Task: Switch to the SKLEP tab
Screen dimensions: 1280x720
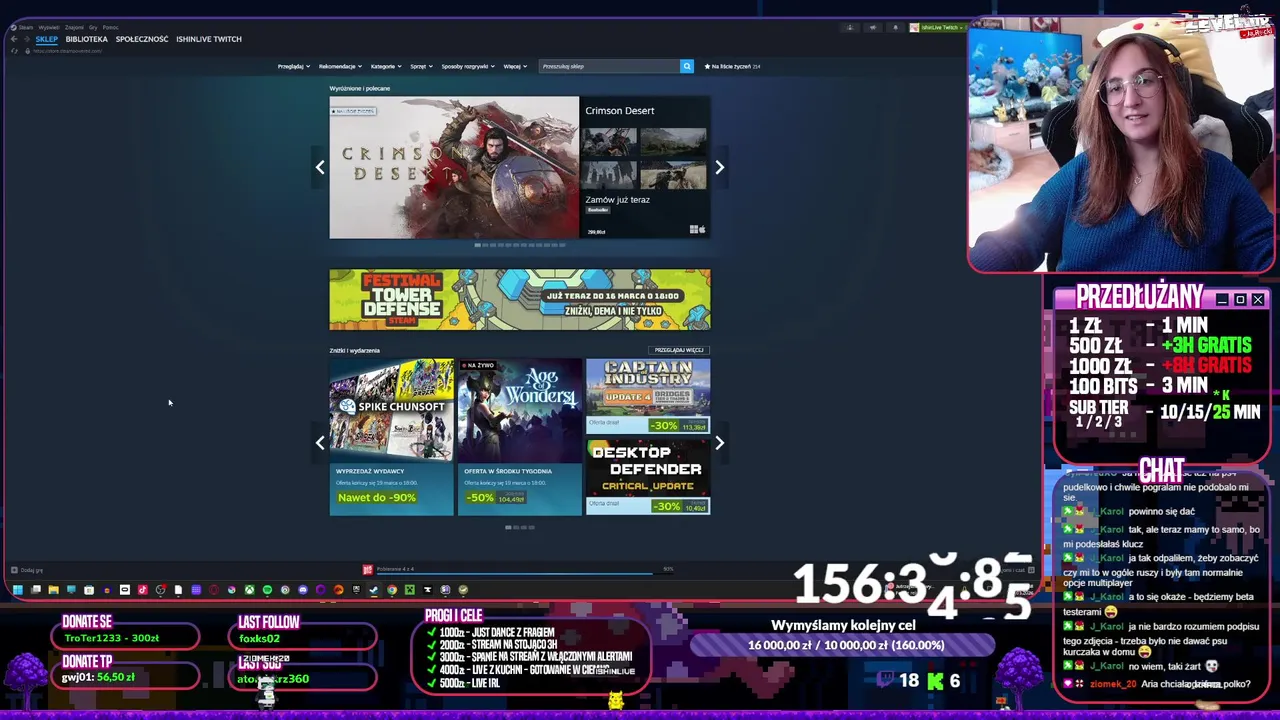Action: coord(47,39)
